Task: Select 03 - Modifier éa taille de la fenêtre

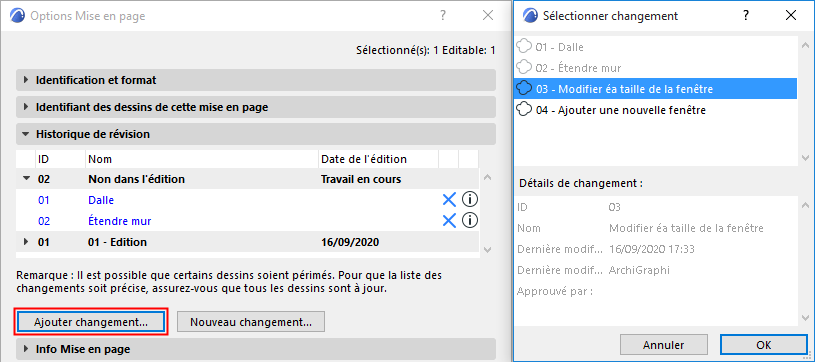Action: [655, 89]
